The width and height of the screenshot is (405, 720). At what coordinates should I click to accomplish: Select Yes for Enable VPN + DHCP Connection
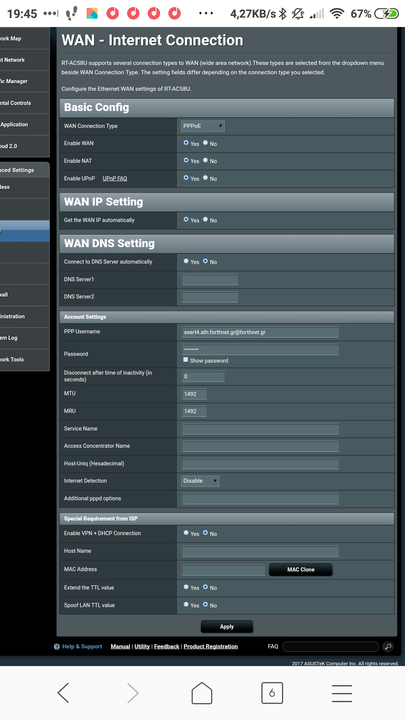[186, 533]
